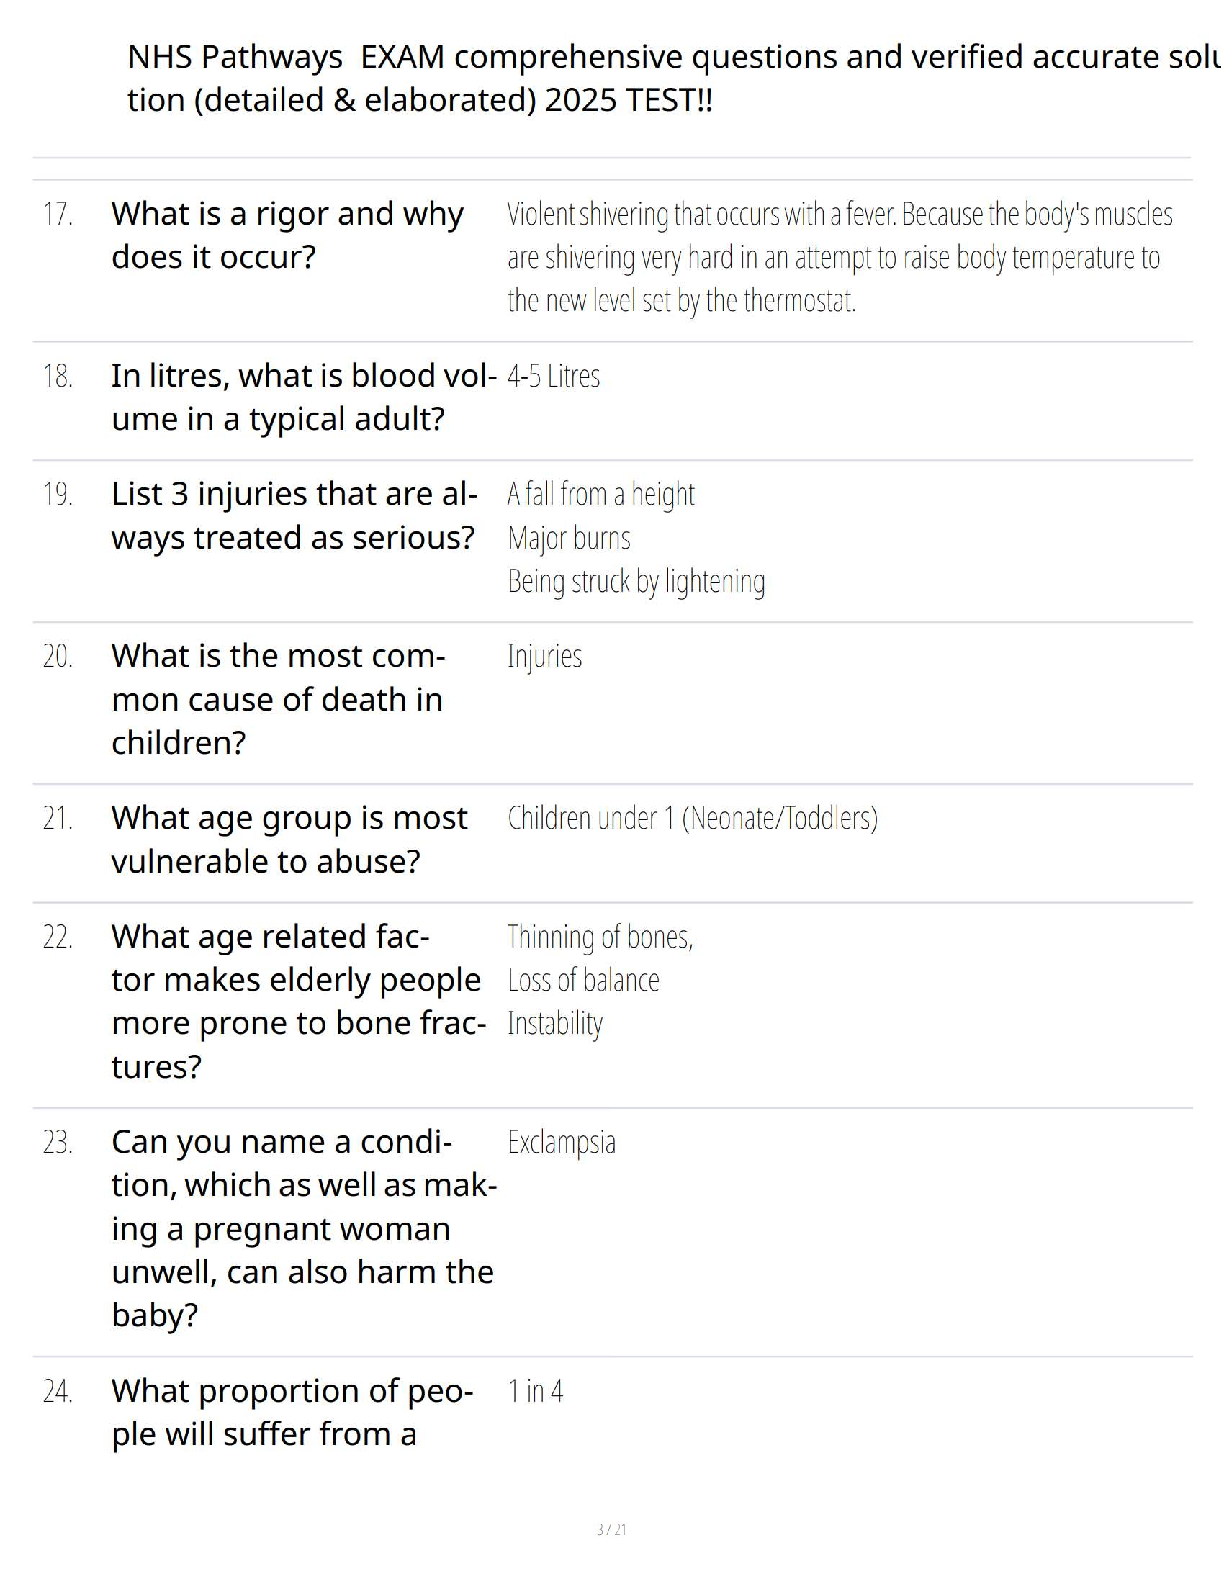Click the answer Being struck by lightening
Image resolution: width=1224 pixels, height=1584 pixels.
click(636, 582)
